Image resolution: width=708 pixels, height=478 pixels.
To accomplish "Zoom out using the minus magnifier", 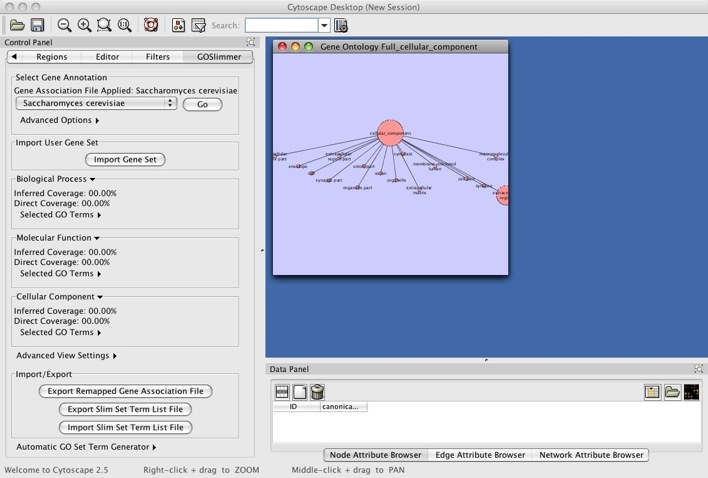I will tap(64, 24).
